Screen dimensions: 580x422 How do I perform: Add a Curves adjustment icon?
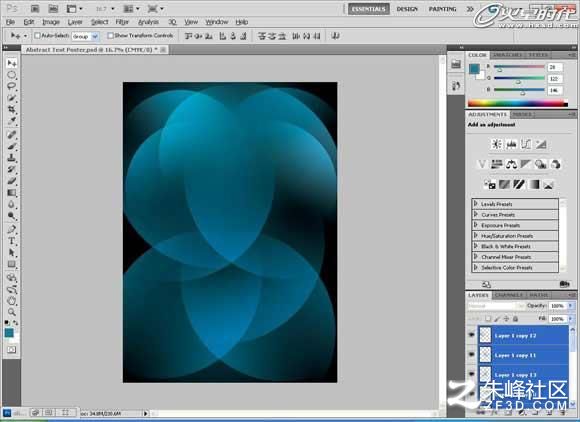(526, 144)
